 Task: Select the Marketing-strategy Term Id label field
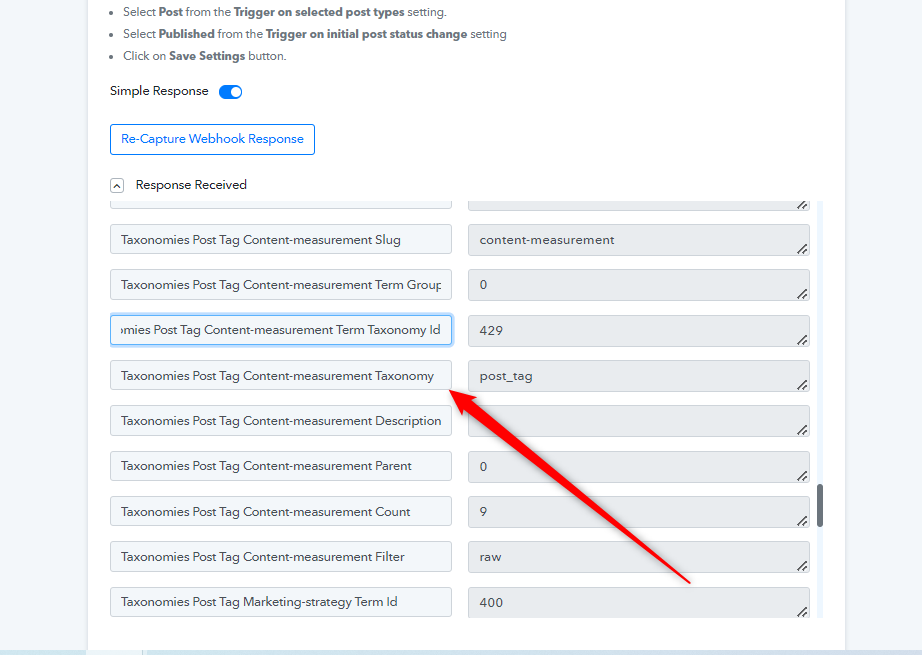(x=280, y=602)
